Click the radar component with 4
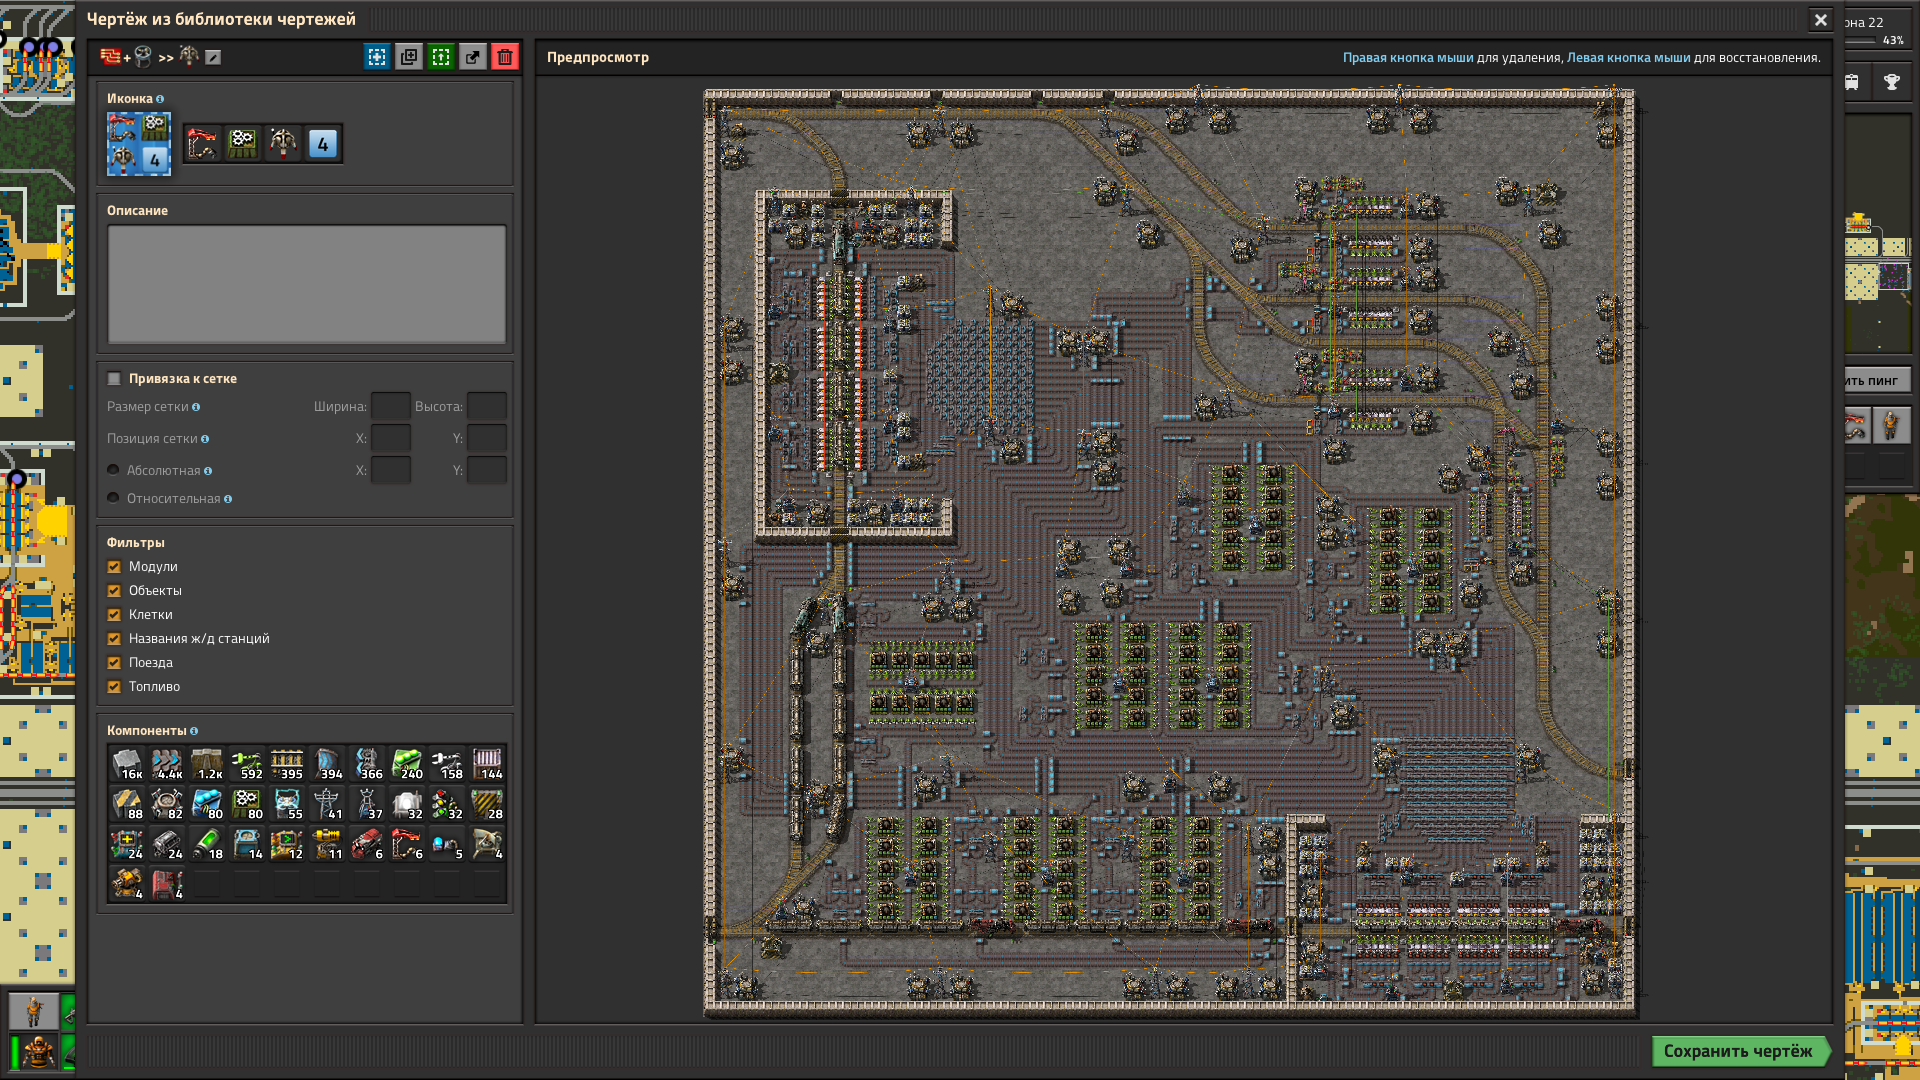This screenshot has height=1080, width=1920. [x=487, y=844]
